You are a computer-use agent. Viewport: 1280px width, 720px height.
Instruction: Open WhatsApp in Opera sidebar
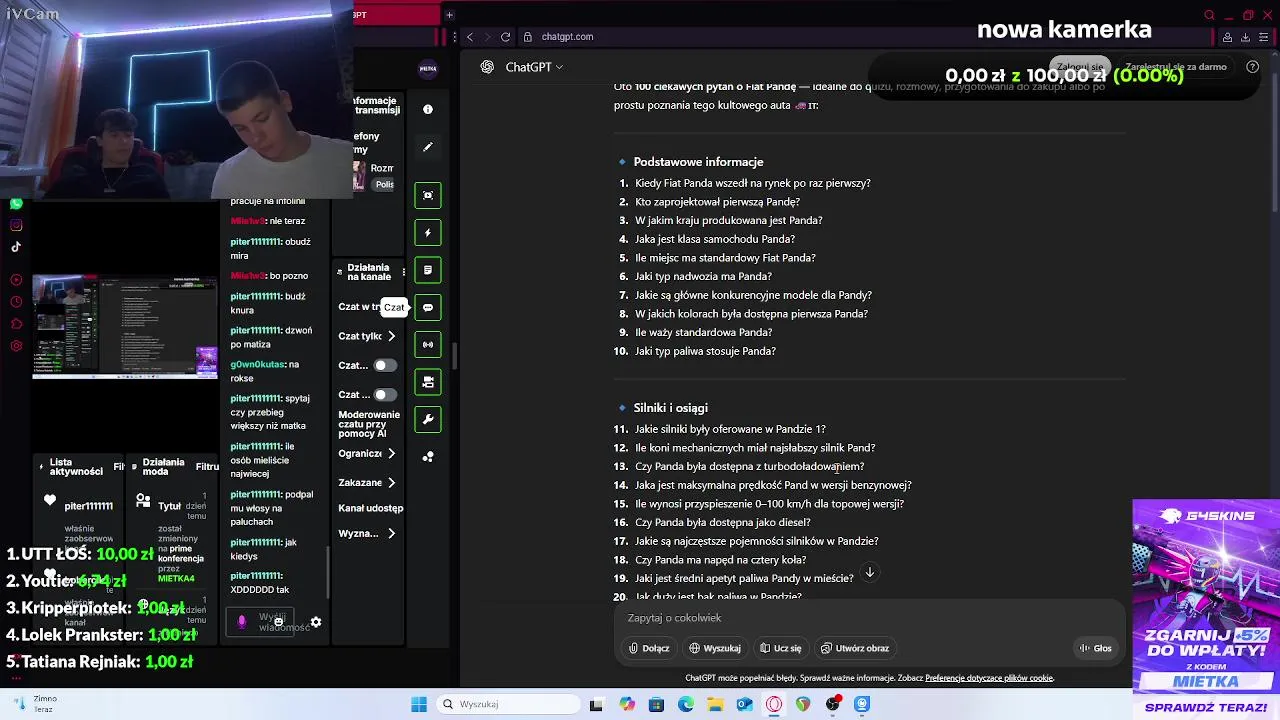(16, 203)
